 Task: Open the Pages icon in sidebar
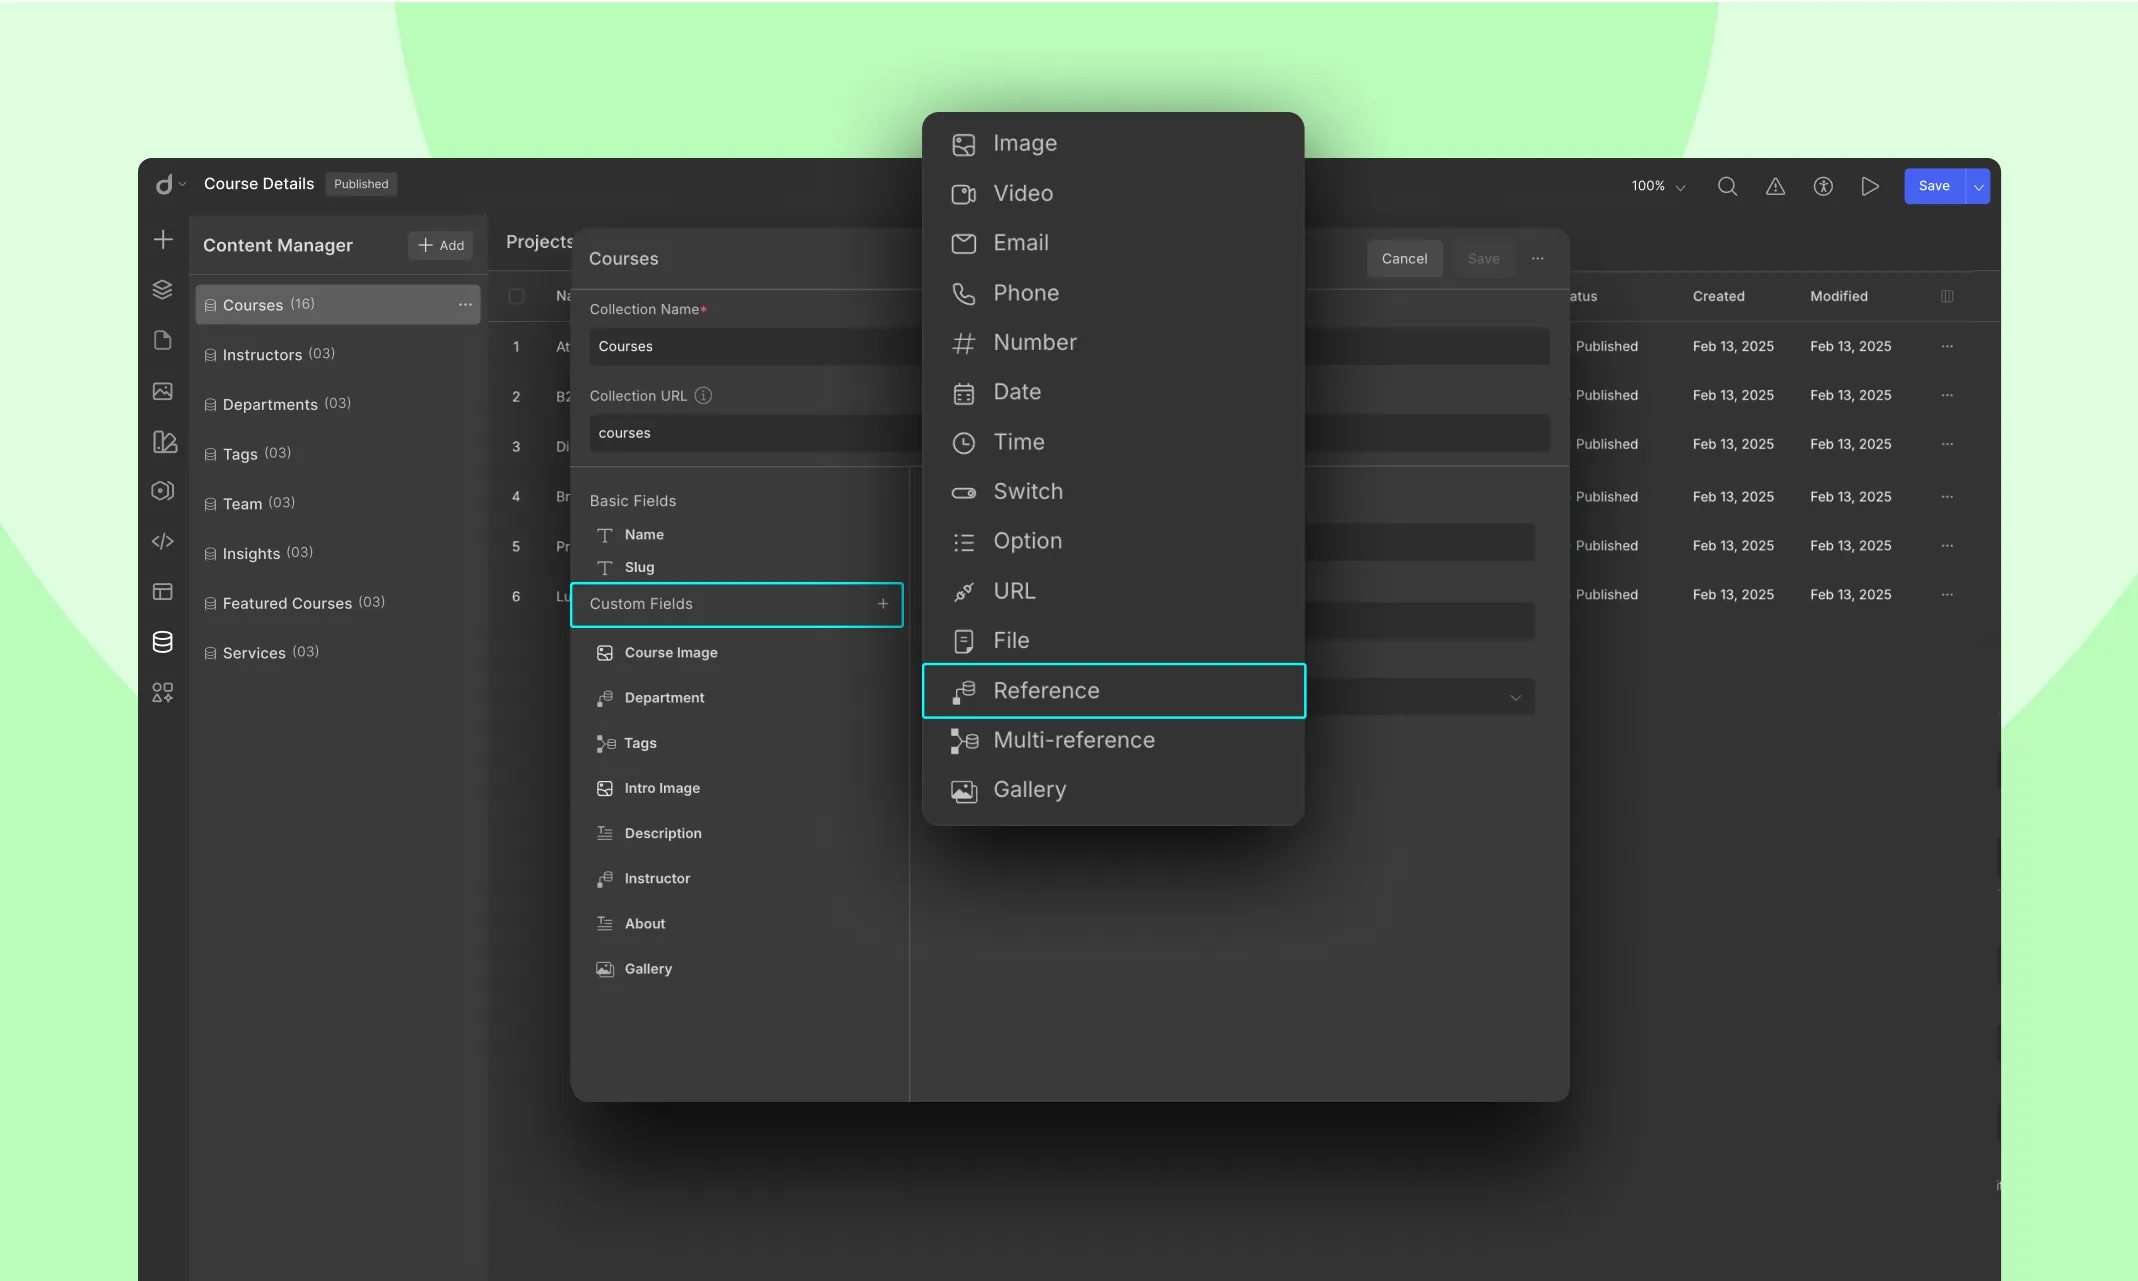[x=163, y=340]
